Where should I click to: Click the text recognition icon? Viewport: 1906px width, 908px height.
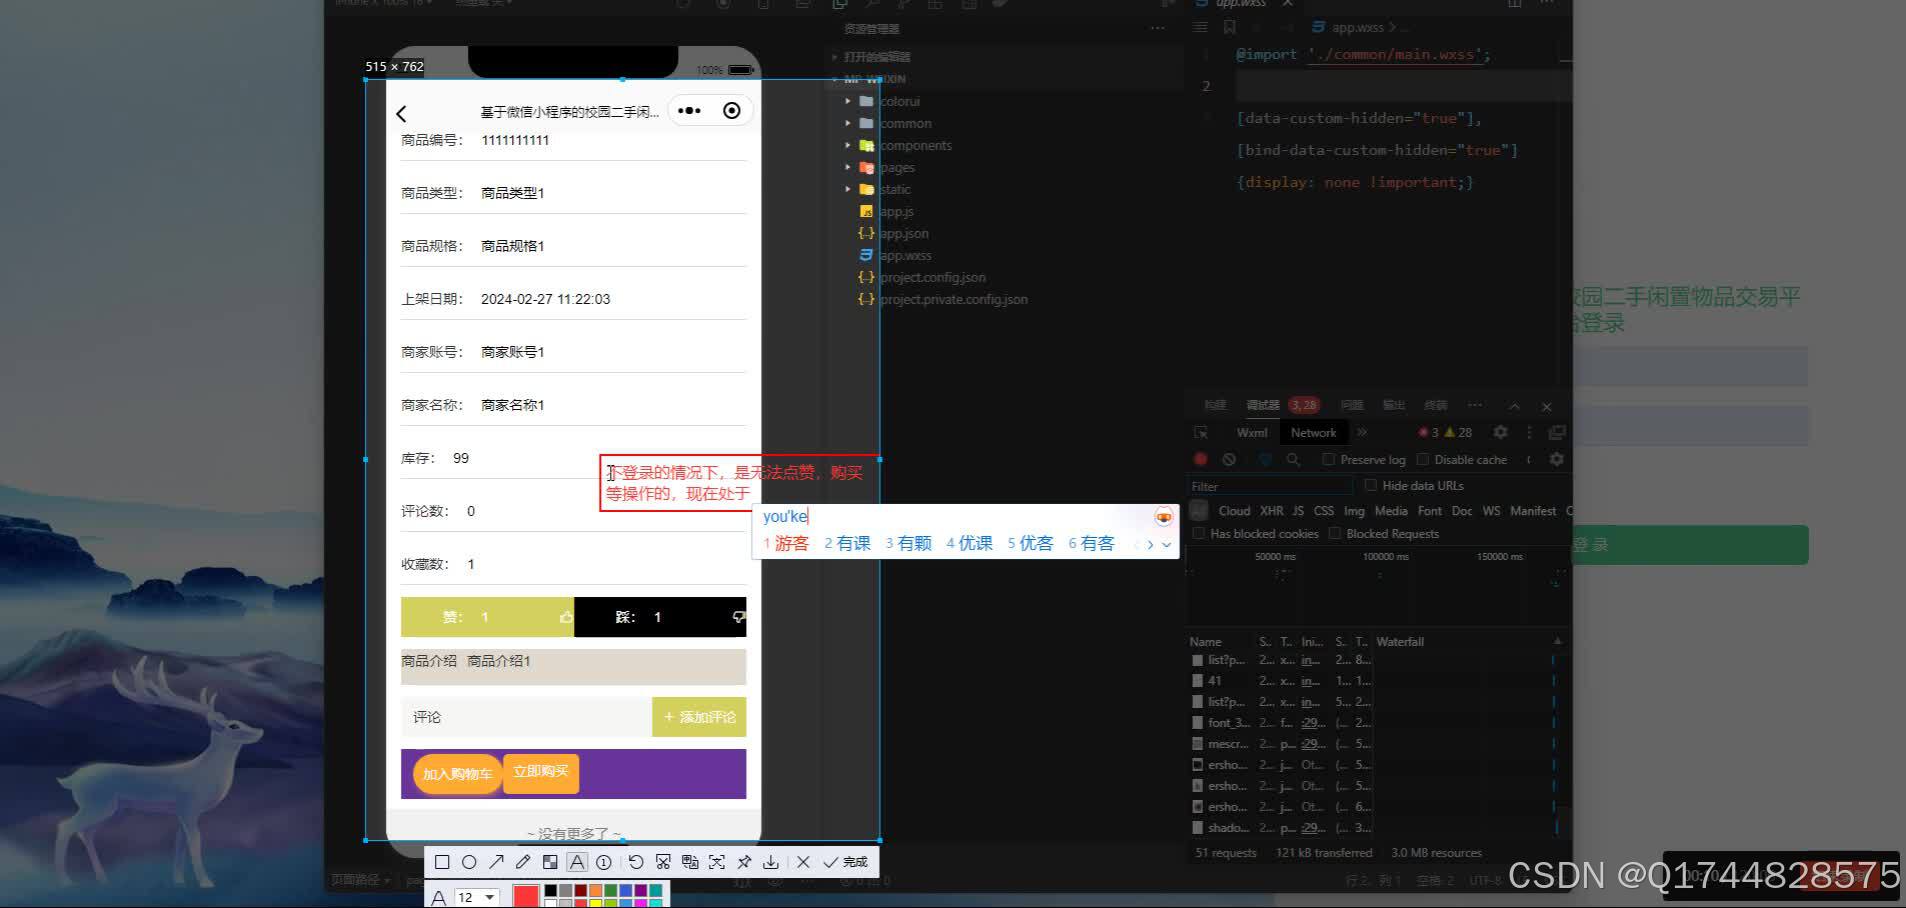coord(717,862)
